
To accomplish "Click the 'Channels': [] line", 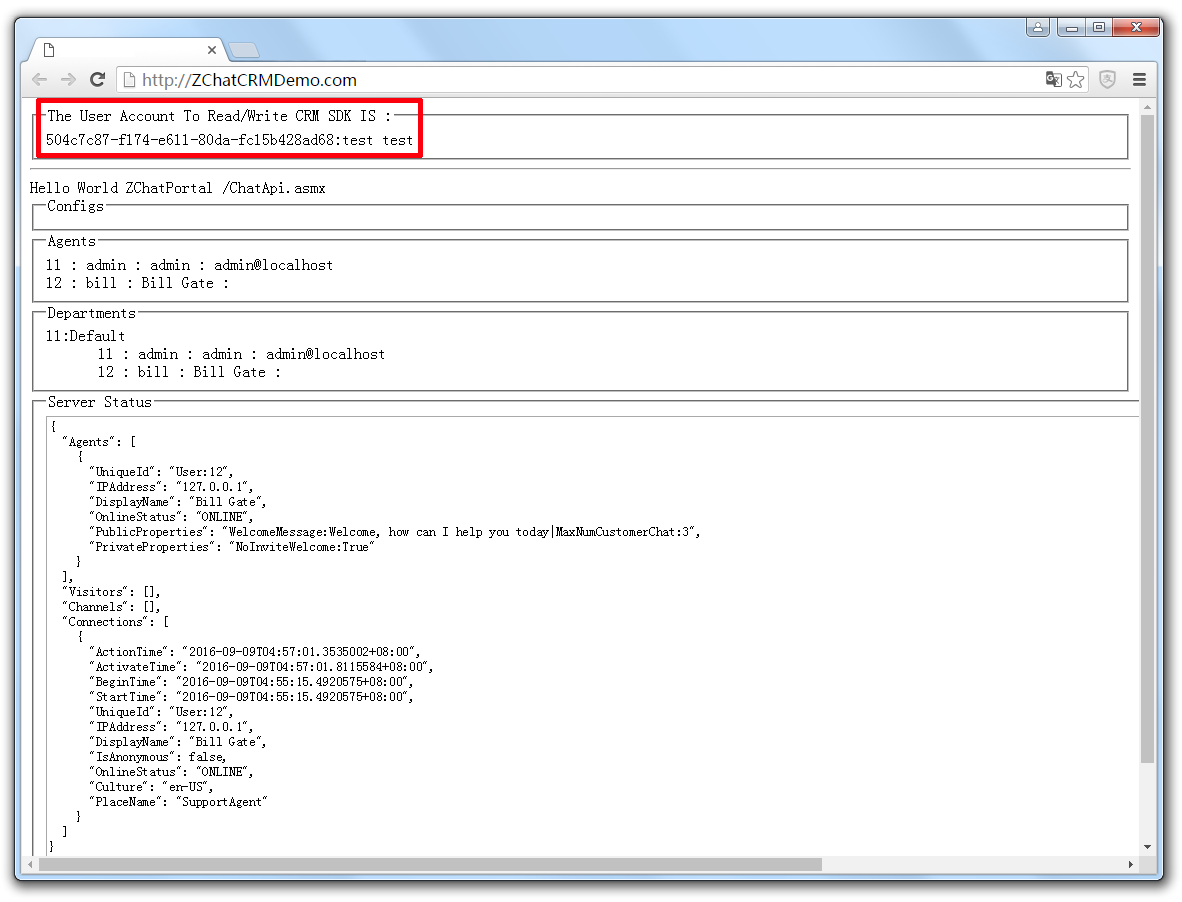I will coord(112,607).
